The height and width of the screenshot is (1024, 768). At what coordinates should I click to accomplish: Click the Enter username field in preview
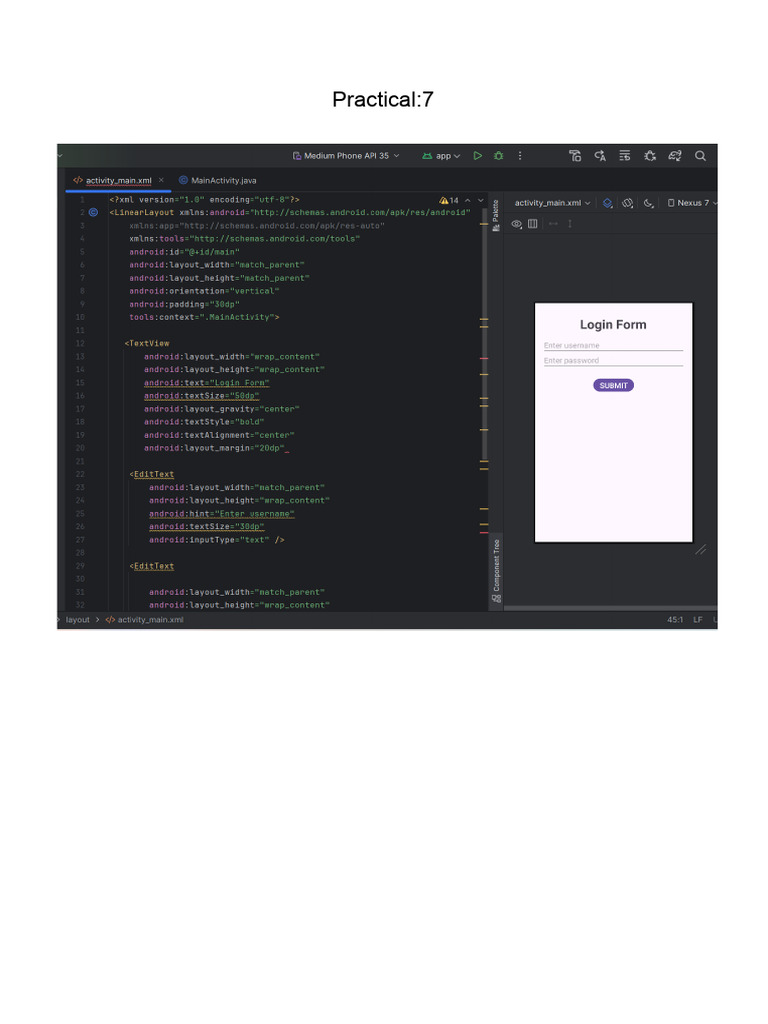(613, 345)
